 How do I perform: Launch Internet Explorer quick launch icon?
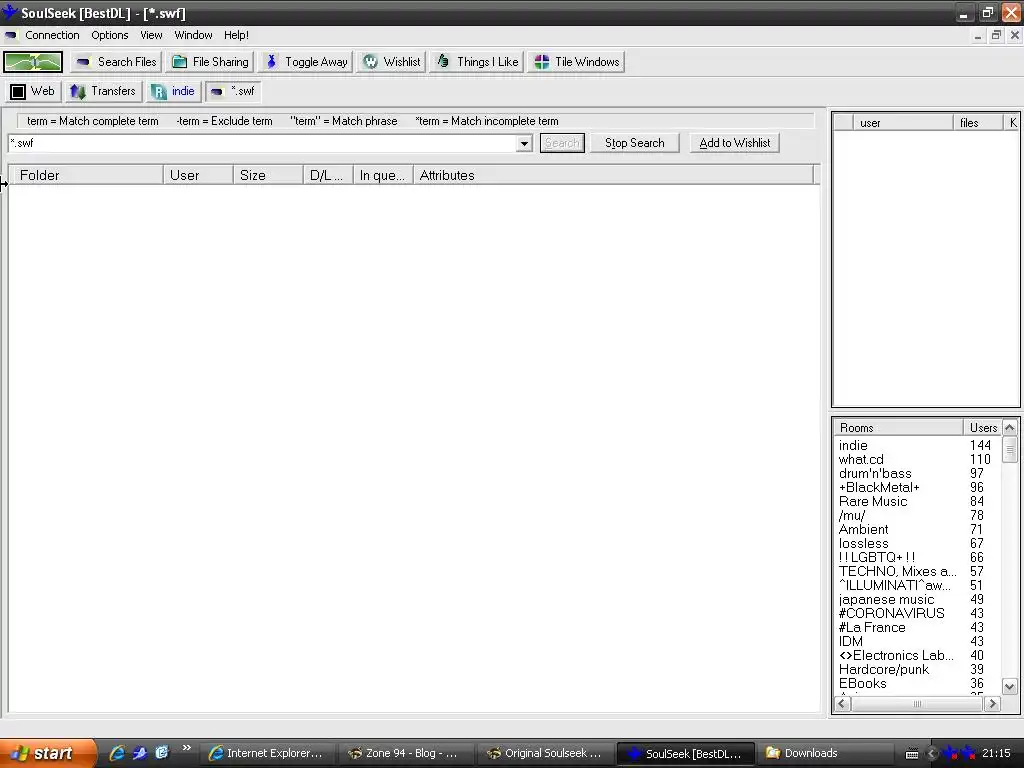(x=117, y=753)
